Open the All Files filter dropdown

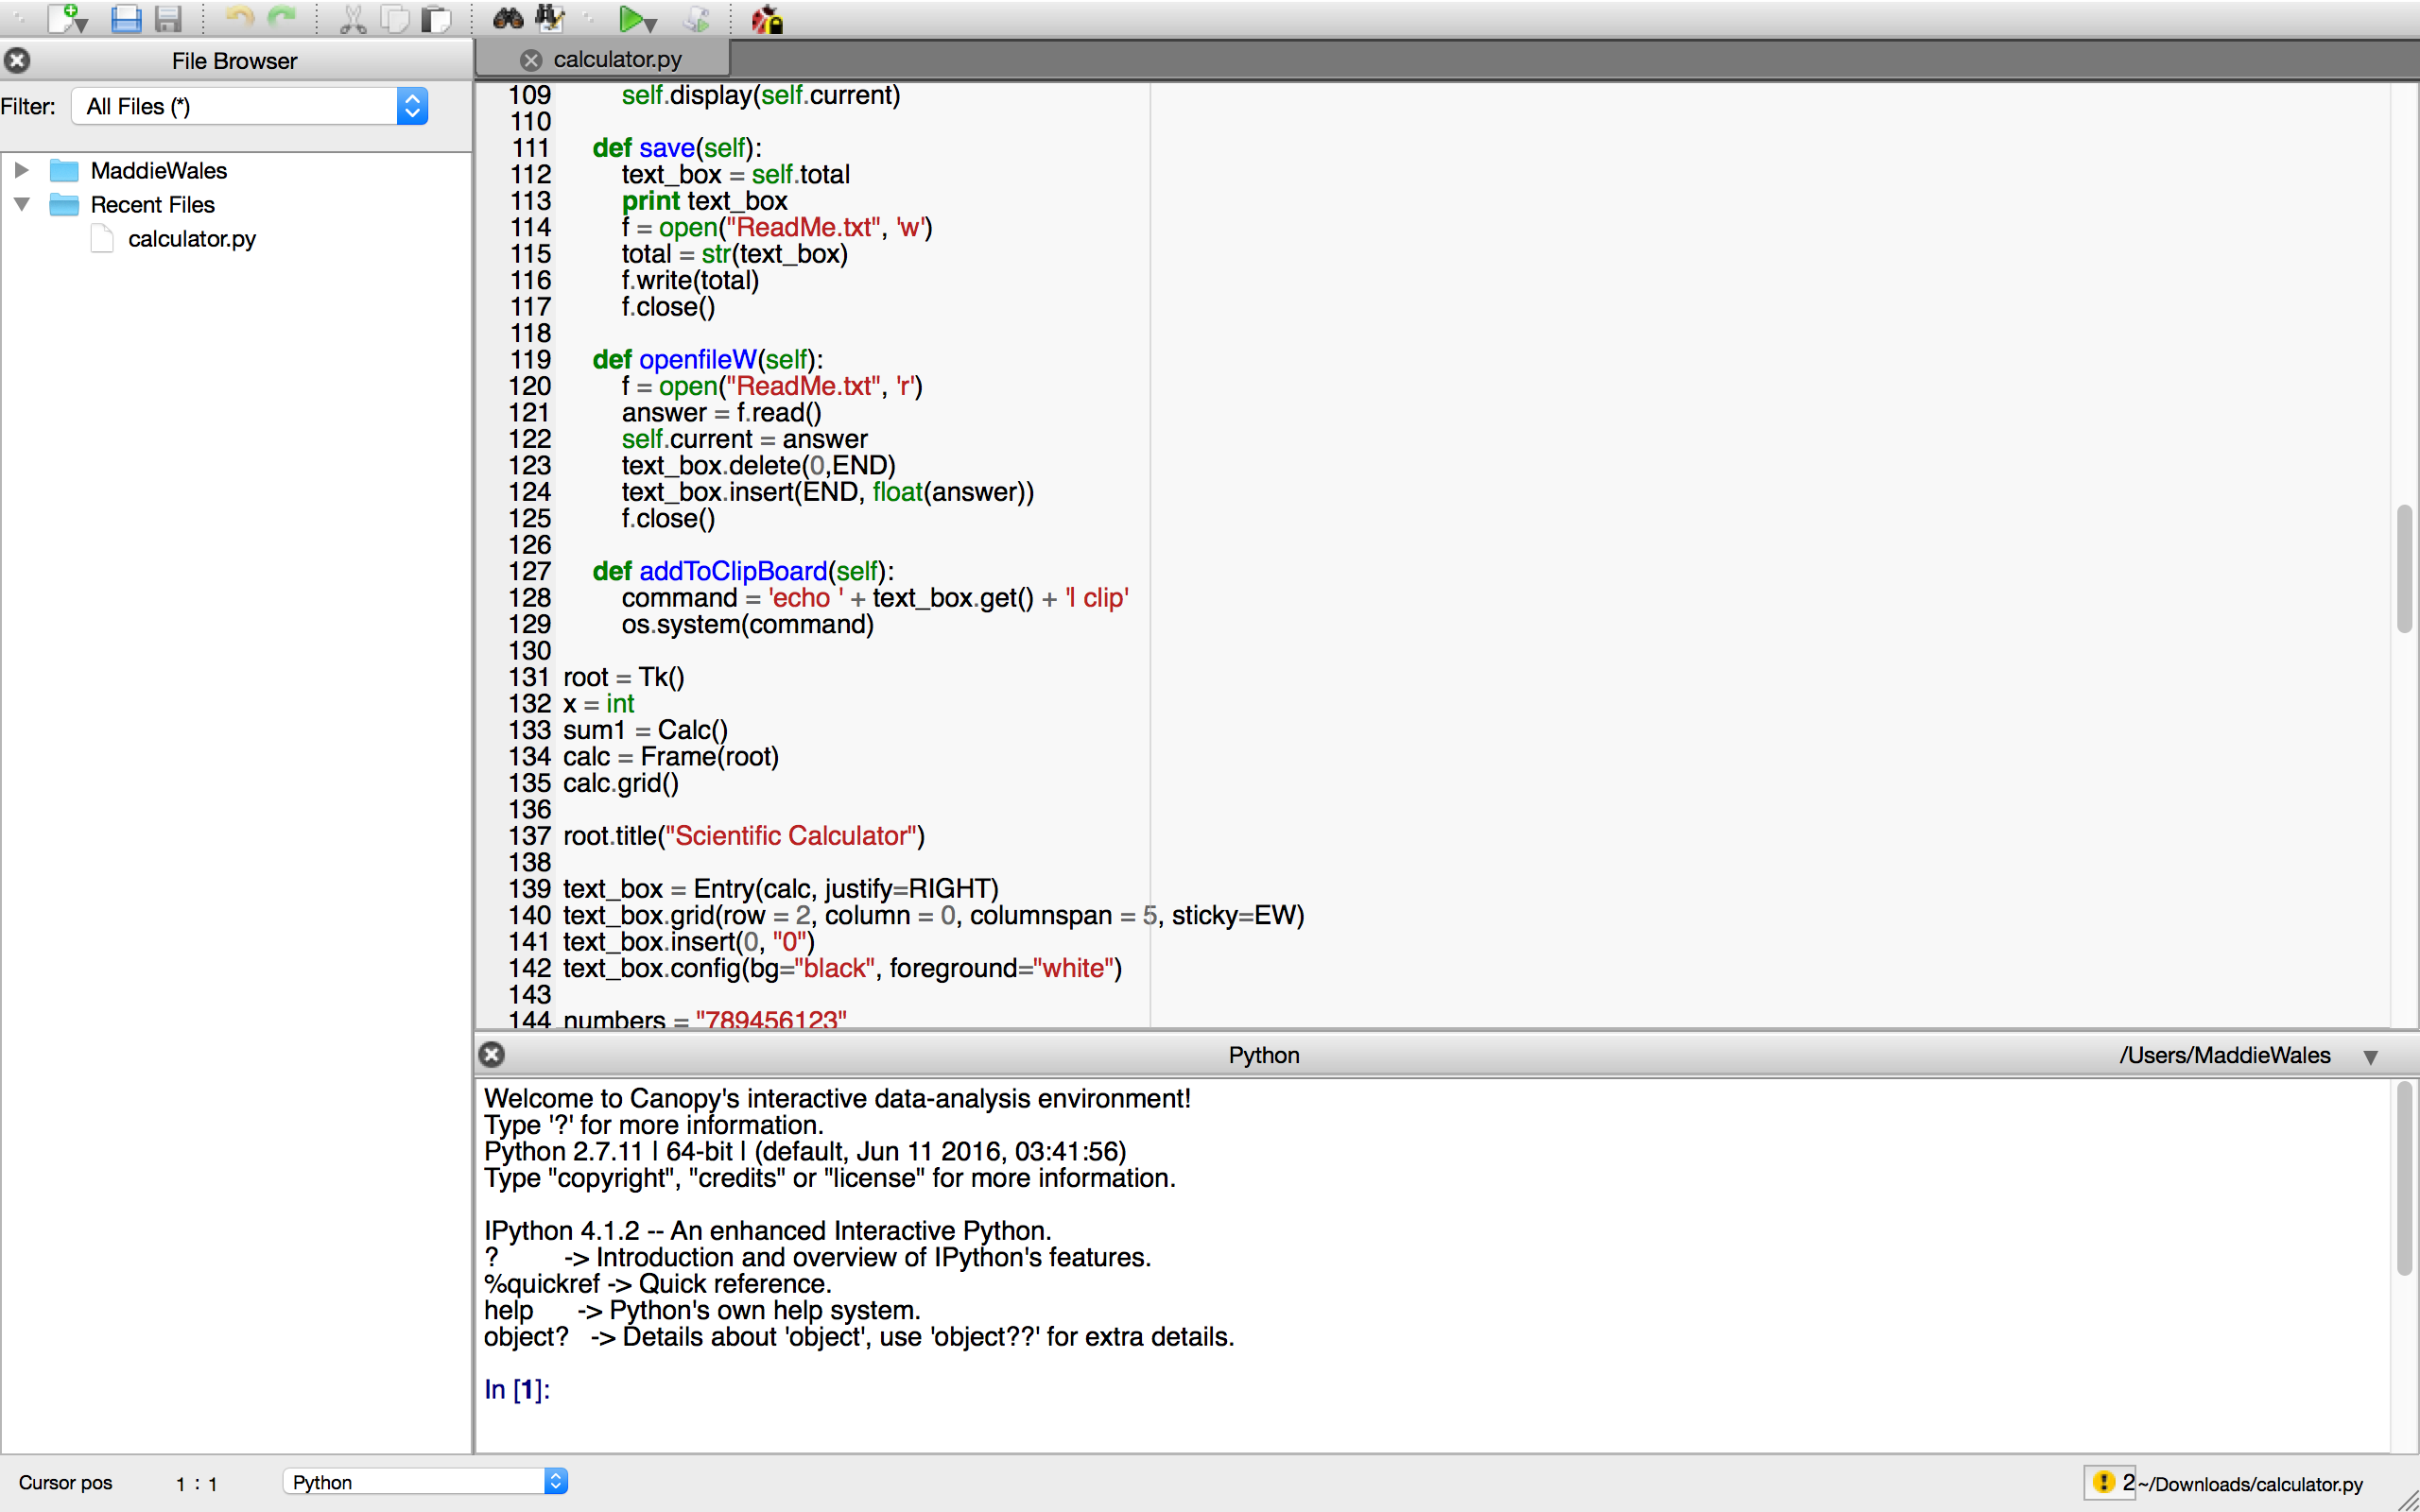(x=250, y=106)
